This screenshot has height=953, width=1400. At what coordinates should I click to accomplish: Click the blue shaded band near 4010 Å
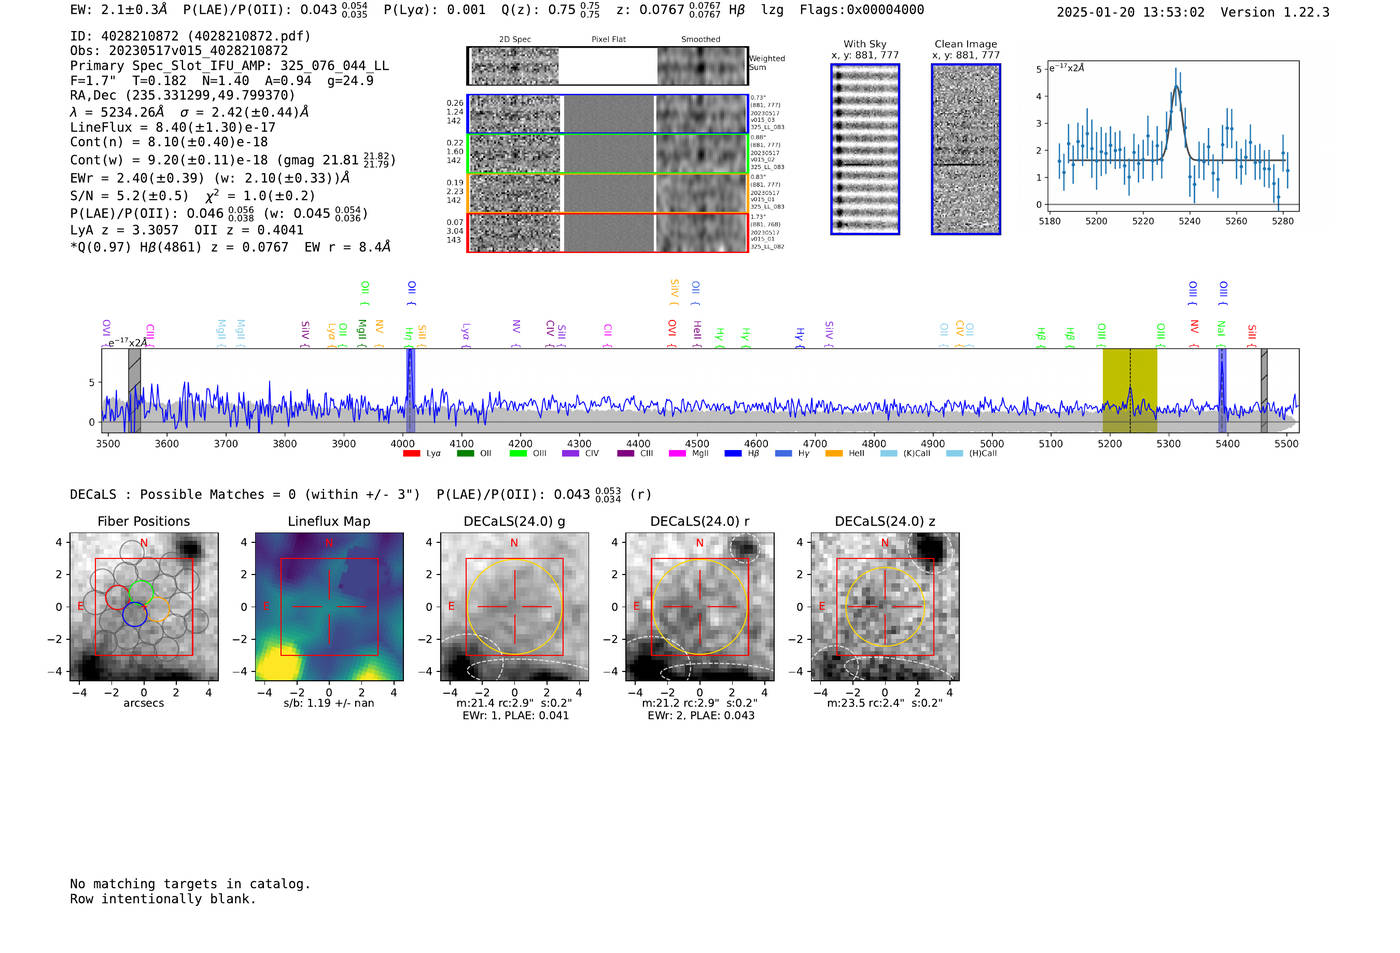[410, 390]
